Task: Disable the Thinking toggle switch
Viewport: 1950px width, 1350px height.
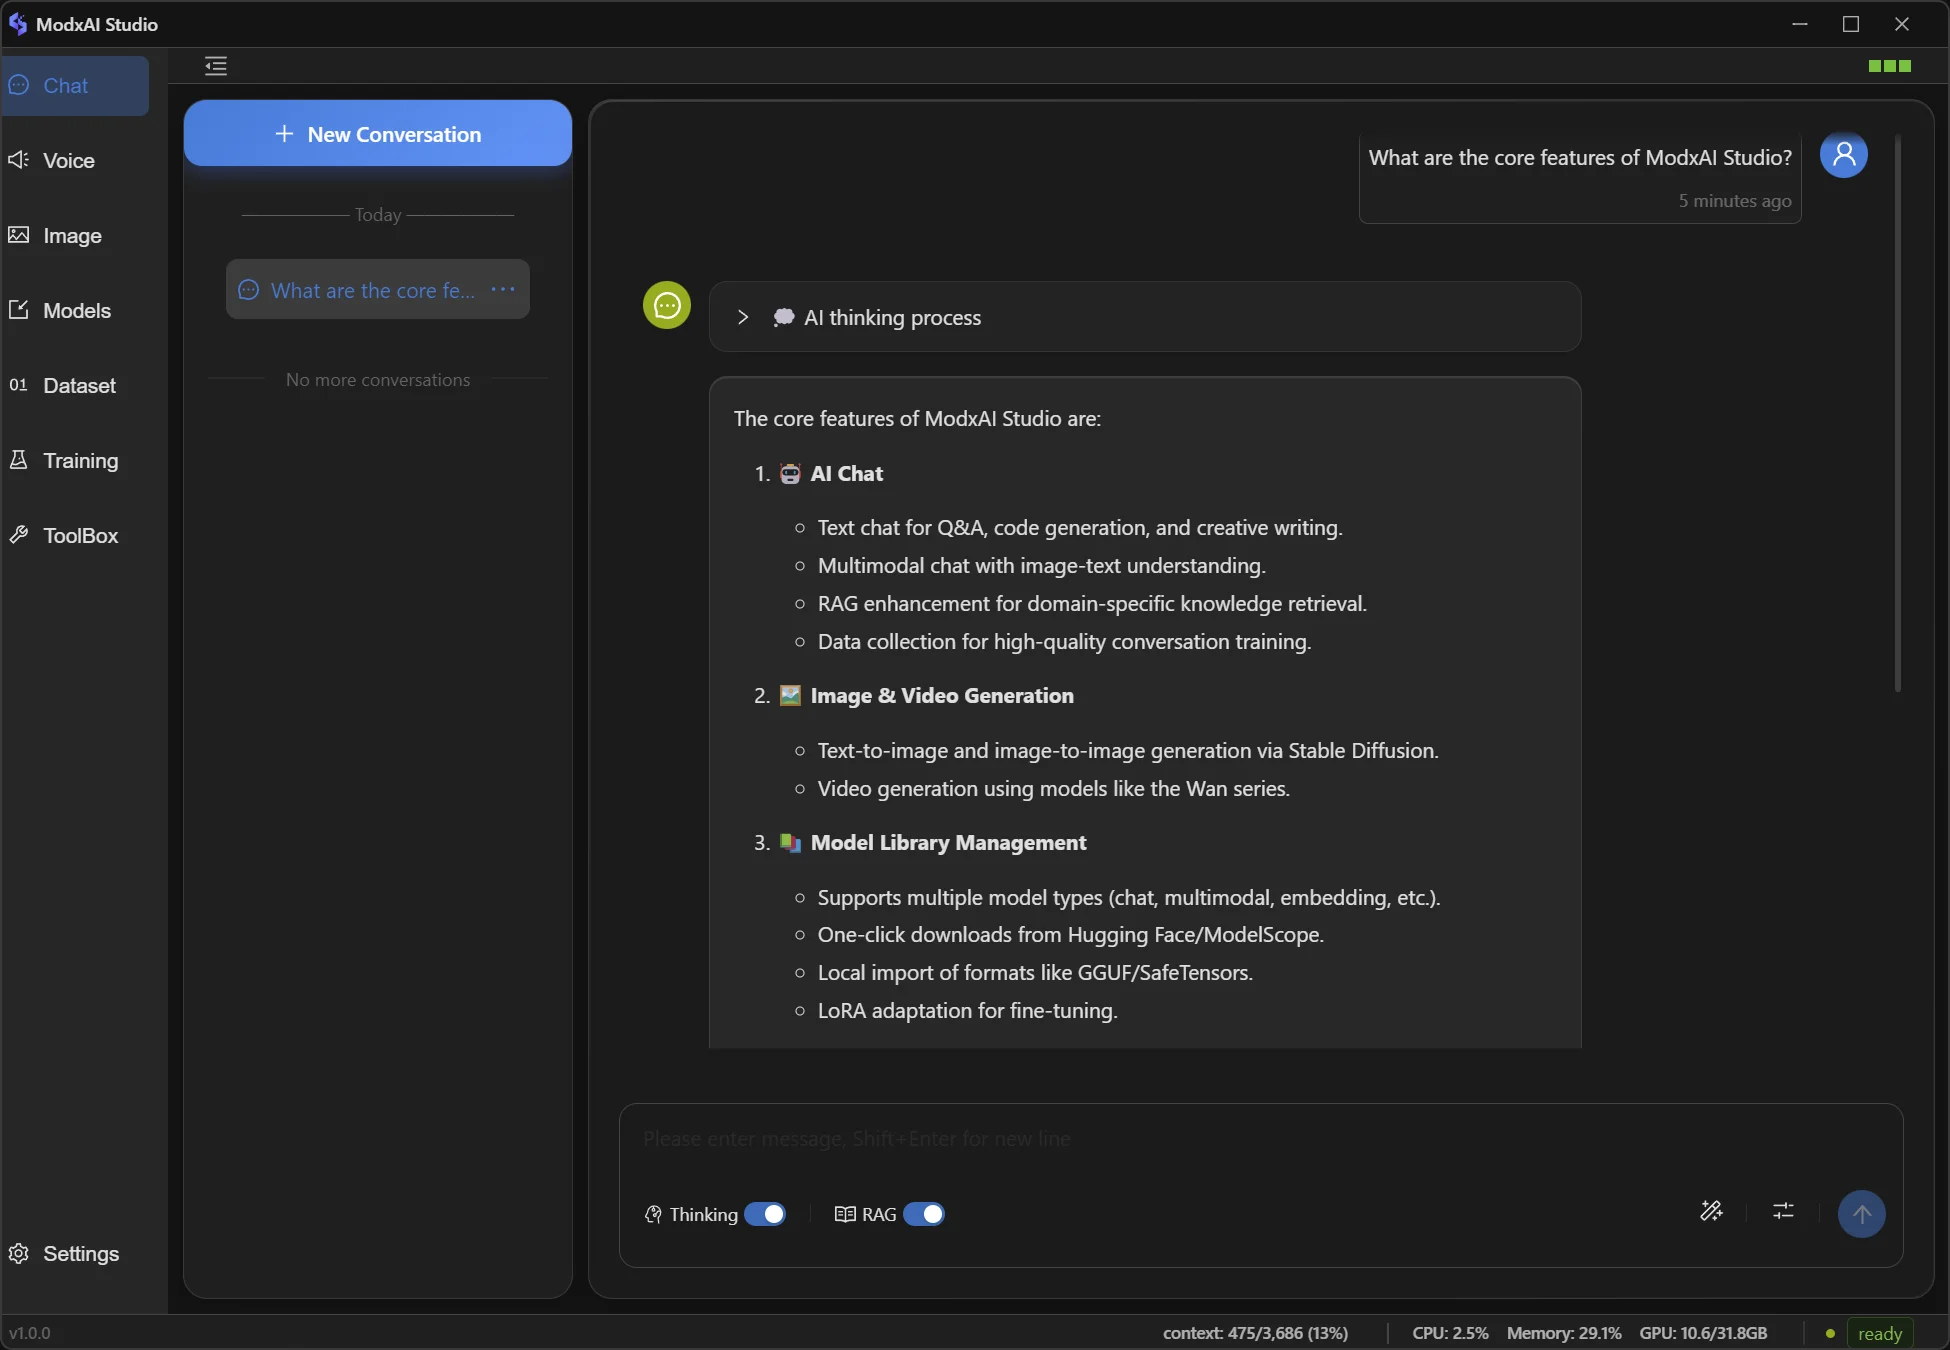Action: pos(765,1214)
